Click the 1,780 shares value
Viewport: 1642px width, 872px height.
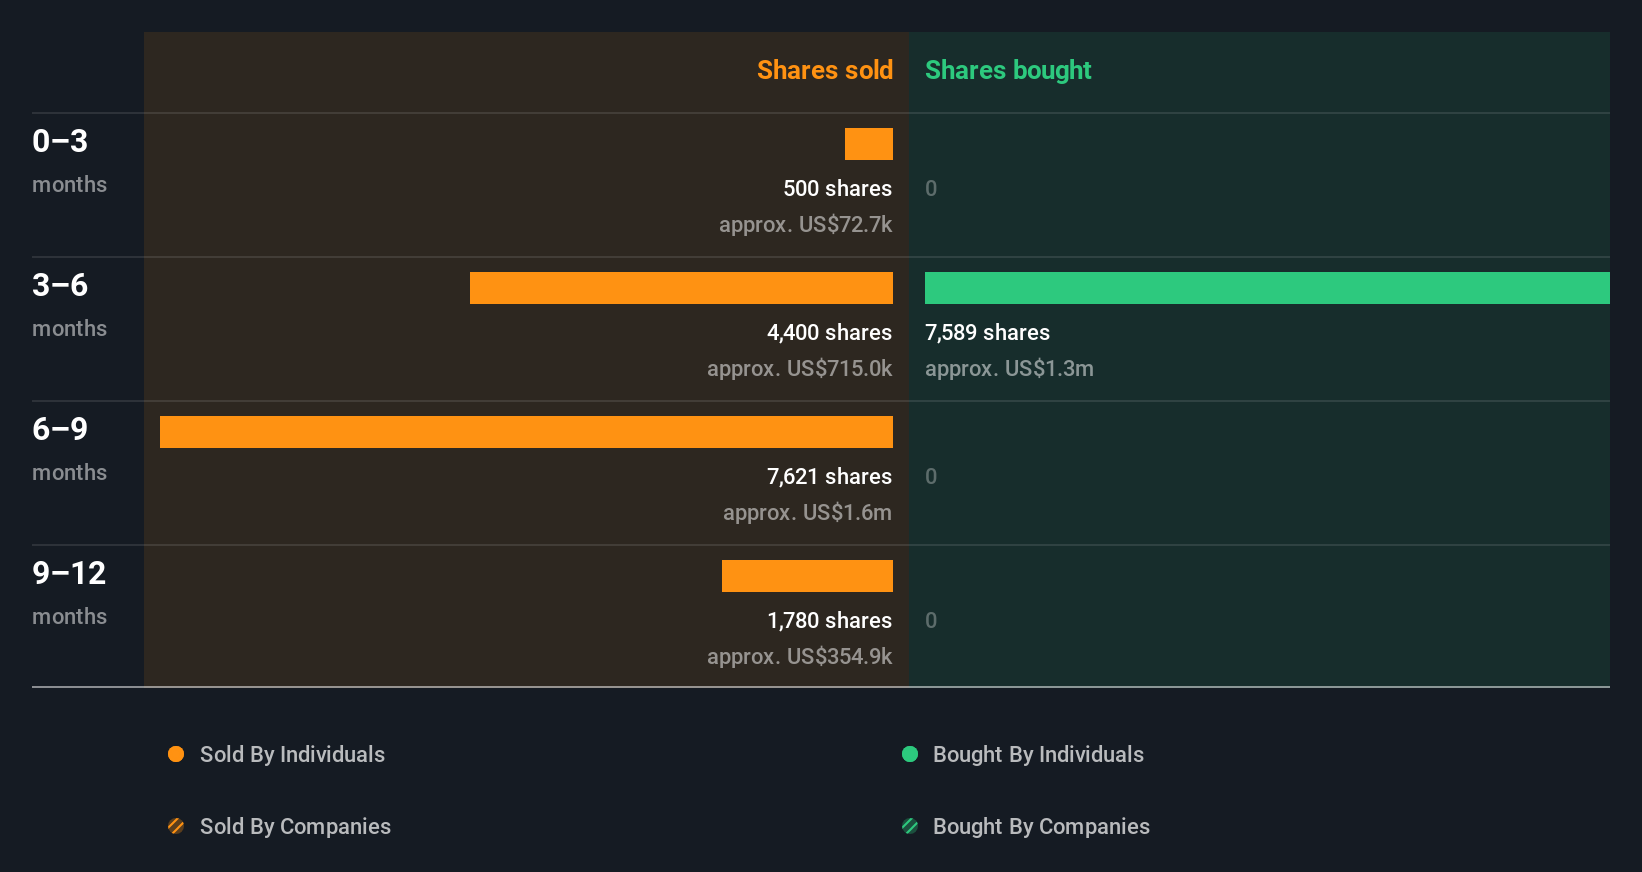point(829,620)
